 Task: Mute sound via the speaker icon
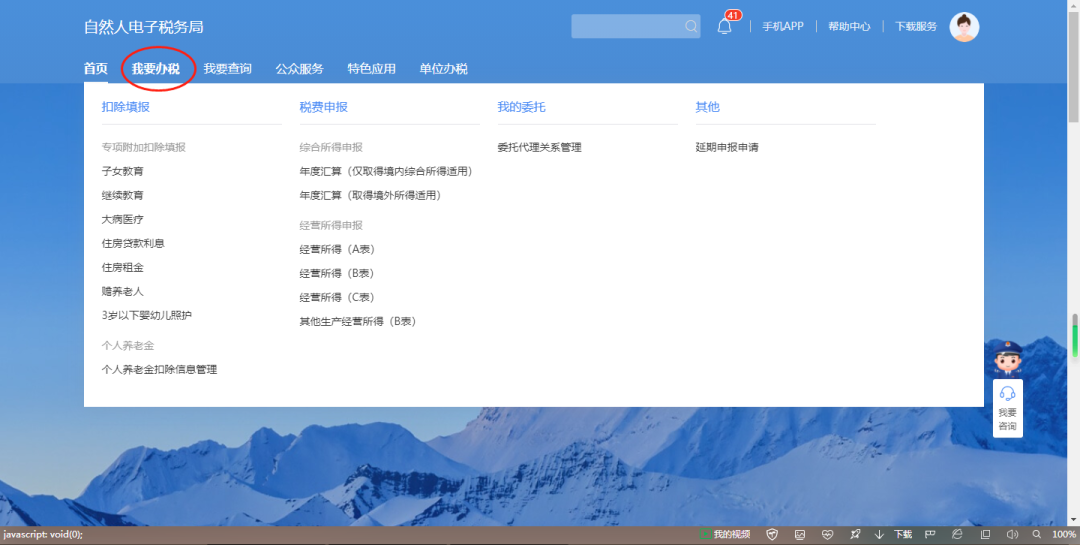pyautogui.click(x=1011, y=535)
